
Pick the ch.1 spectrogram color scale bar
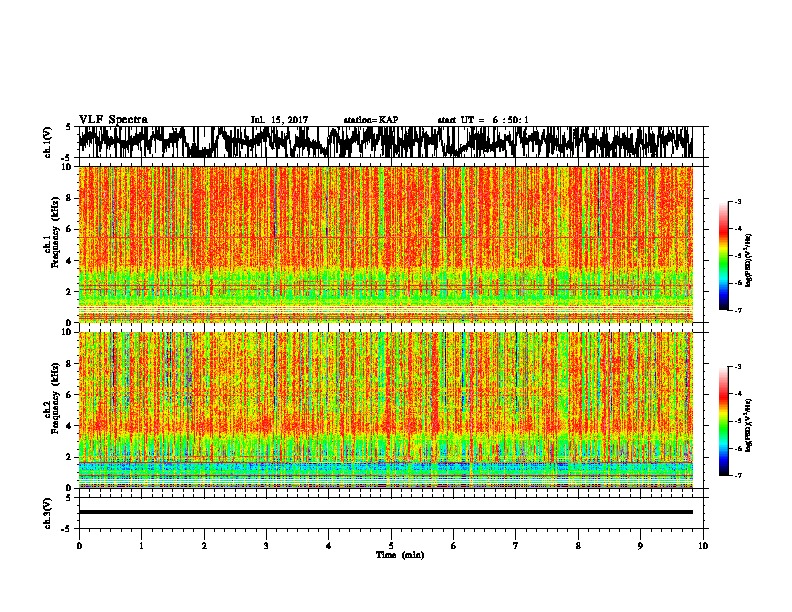coord(723,256)
